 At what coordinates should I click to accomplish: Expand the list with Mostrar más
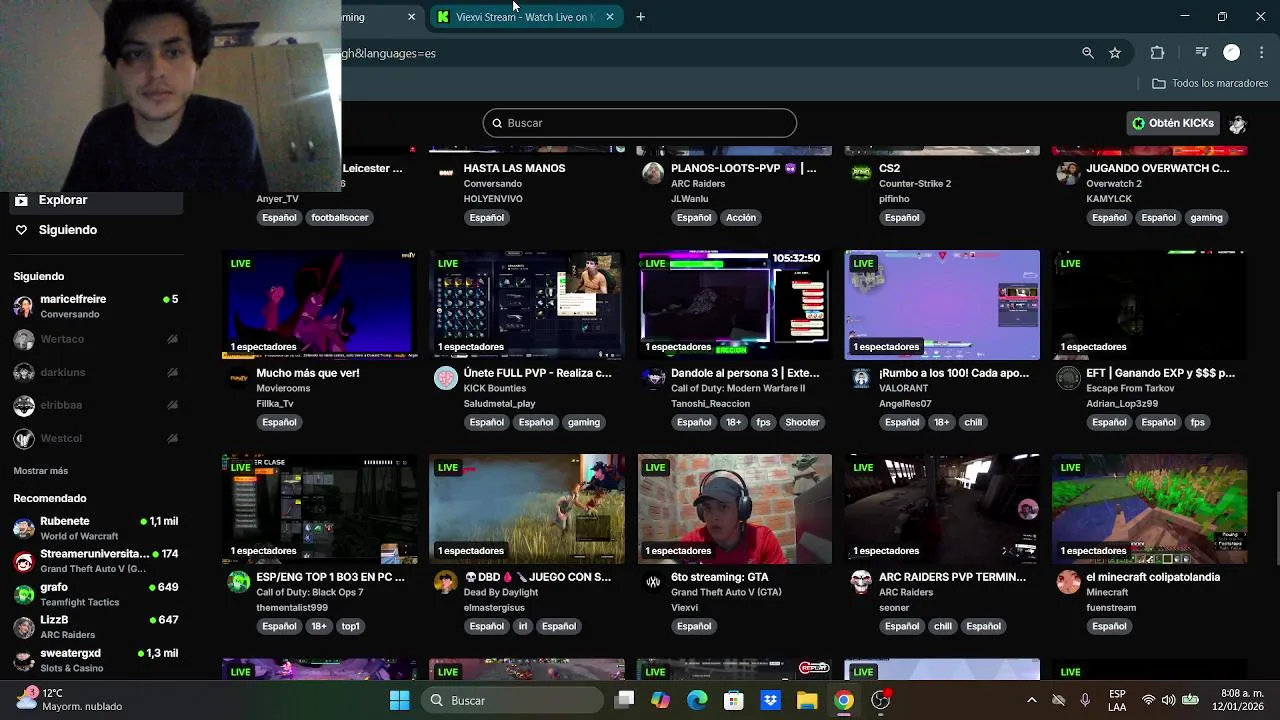point(41,471)
